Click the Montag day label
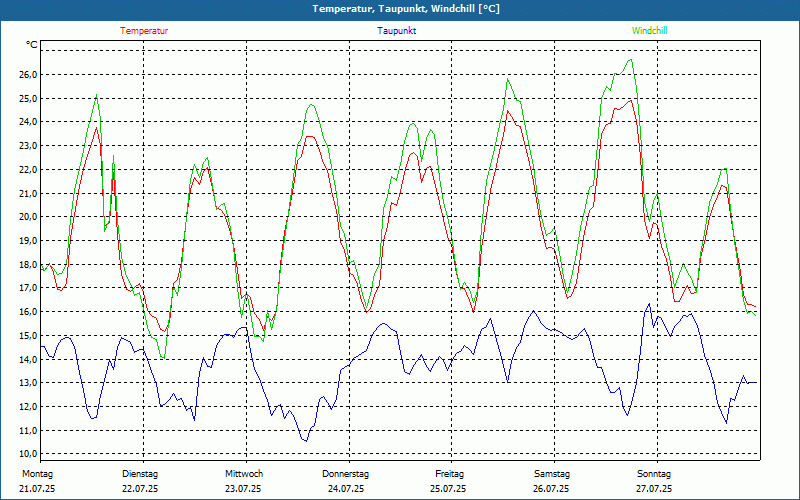The height and width of the screenshot is (500, 800). pos(37,474)
